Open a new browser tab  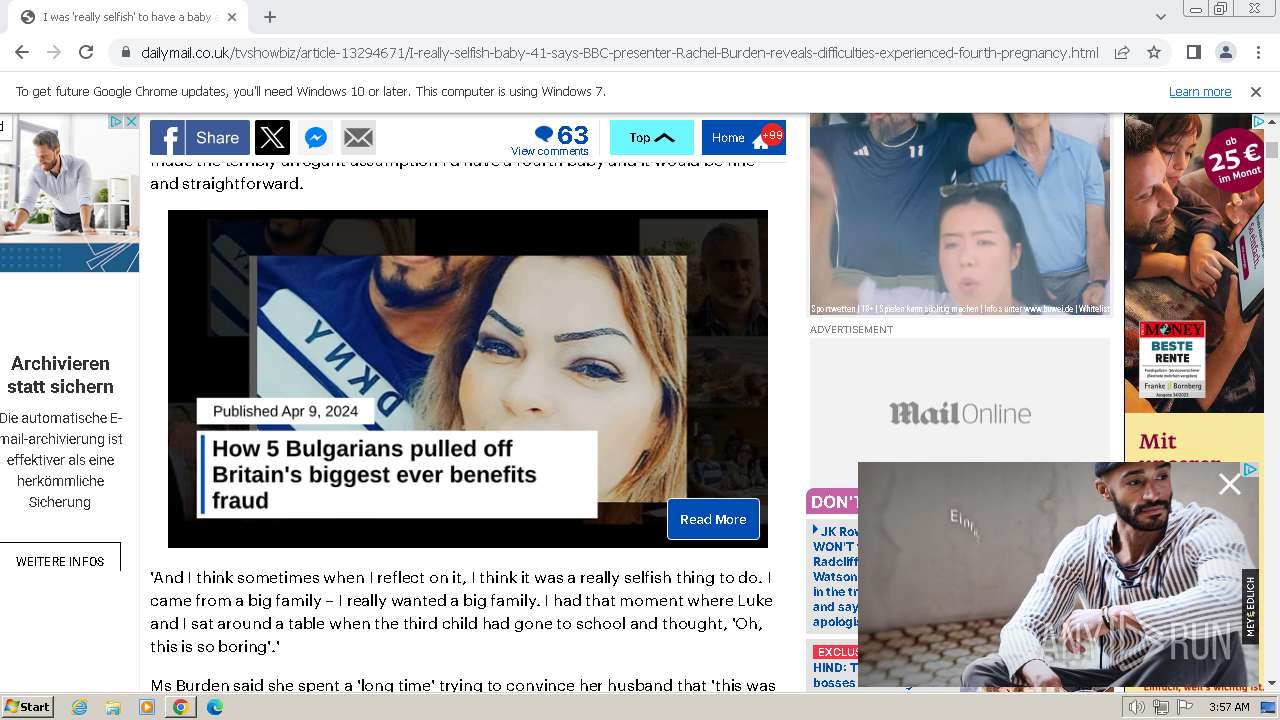pyautogui.click(x=270, y=17)
